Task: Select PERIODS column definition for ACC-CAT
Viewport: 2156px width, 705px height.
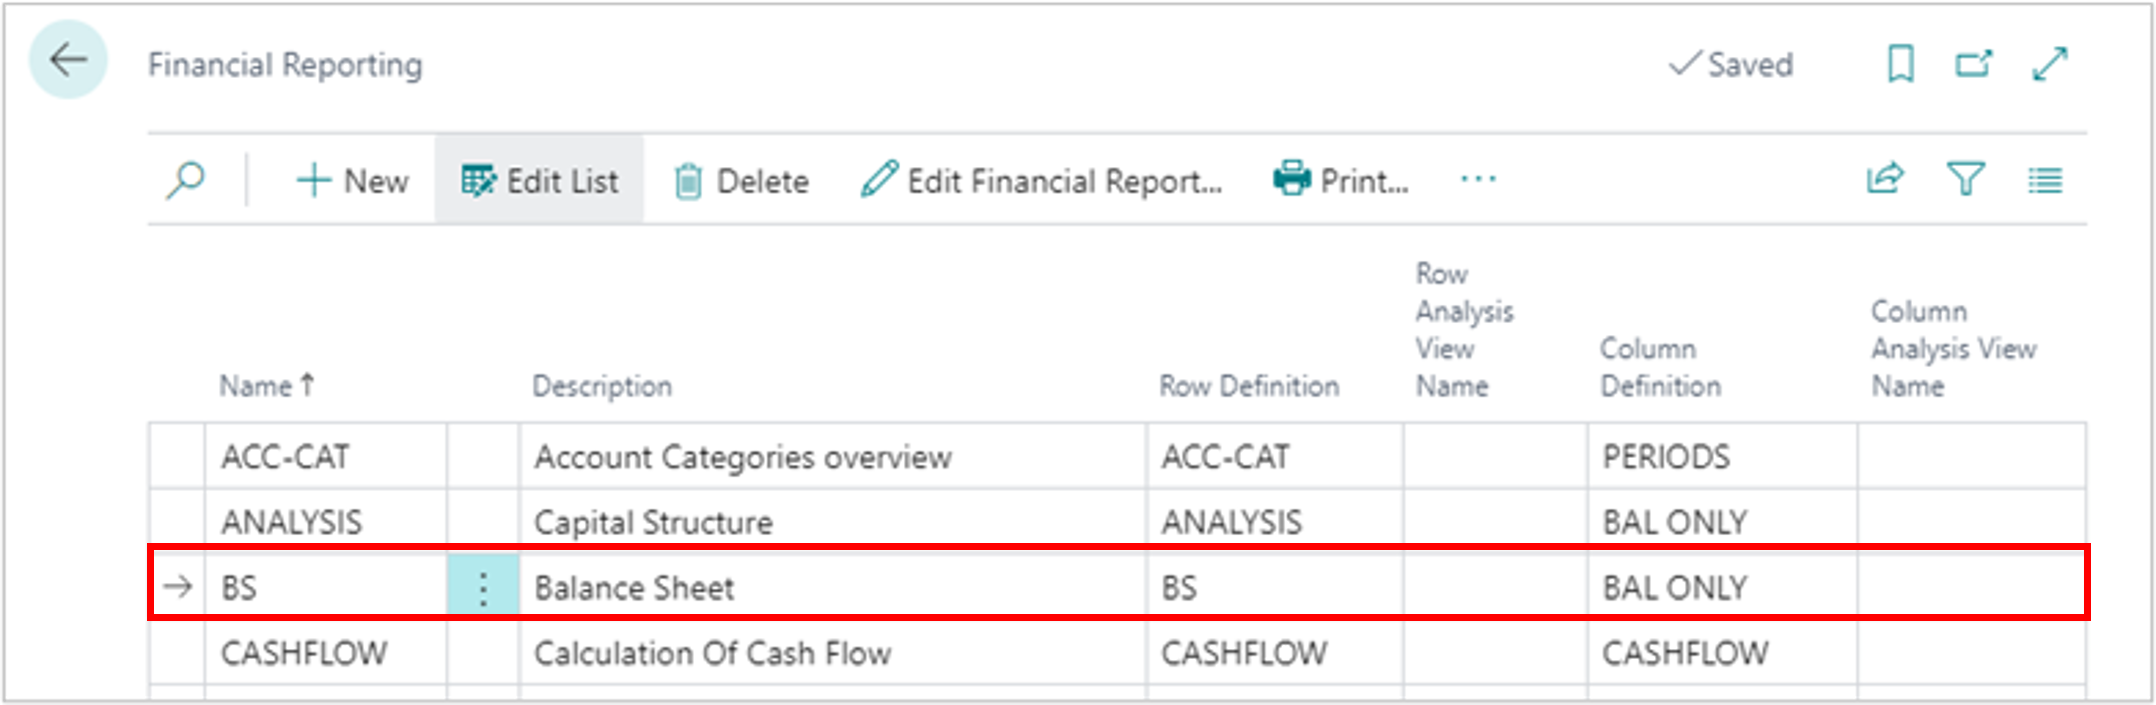Action: [1666, 457]
